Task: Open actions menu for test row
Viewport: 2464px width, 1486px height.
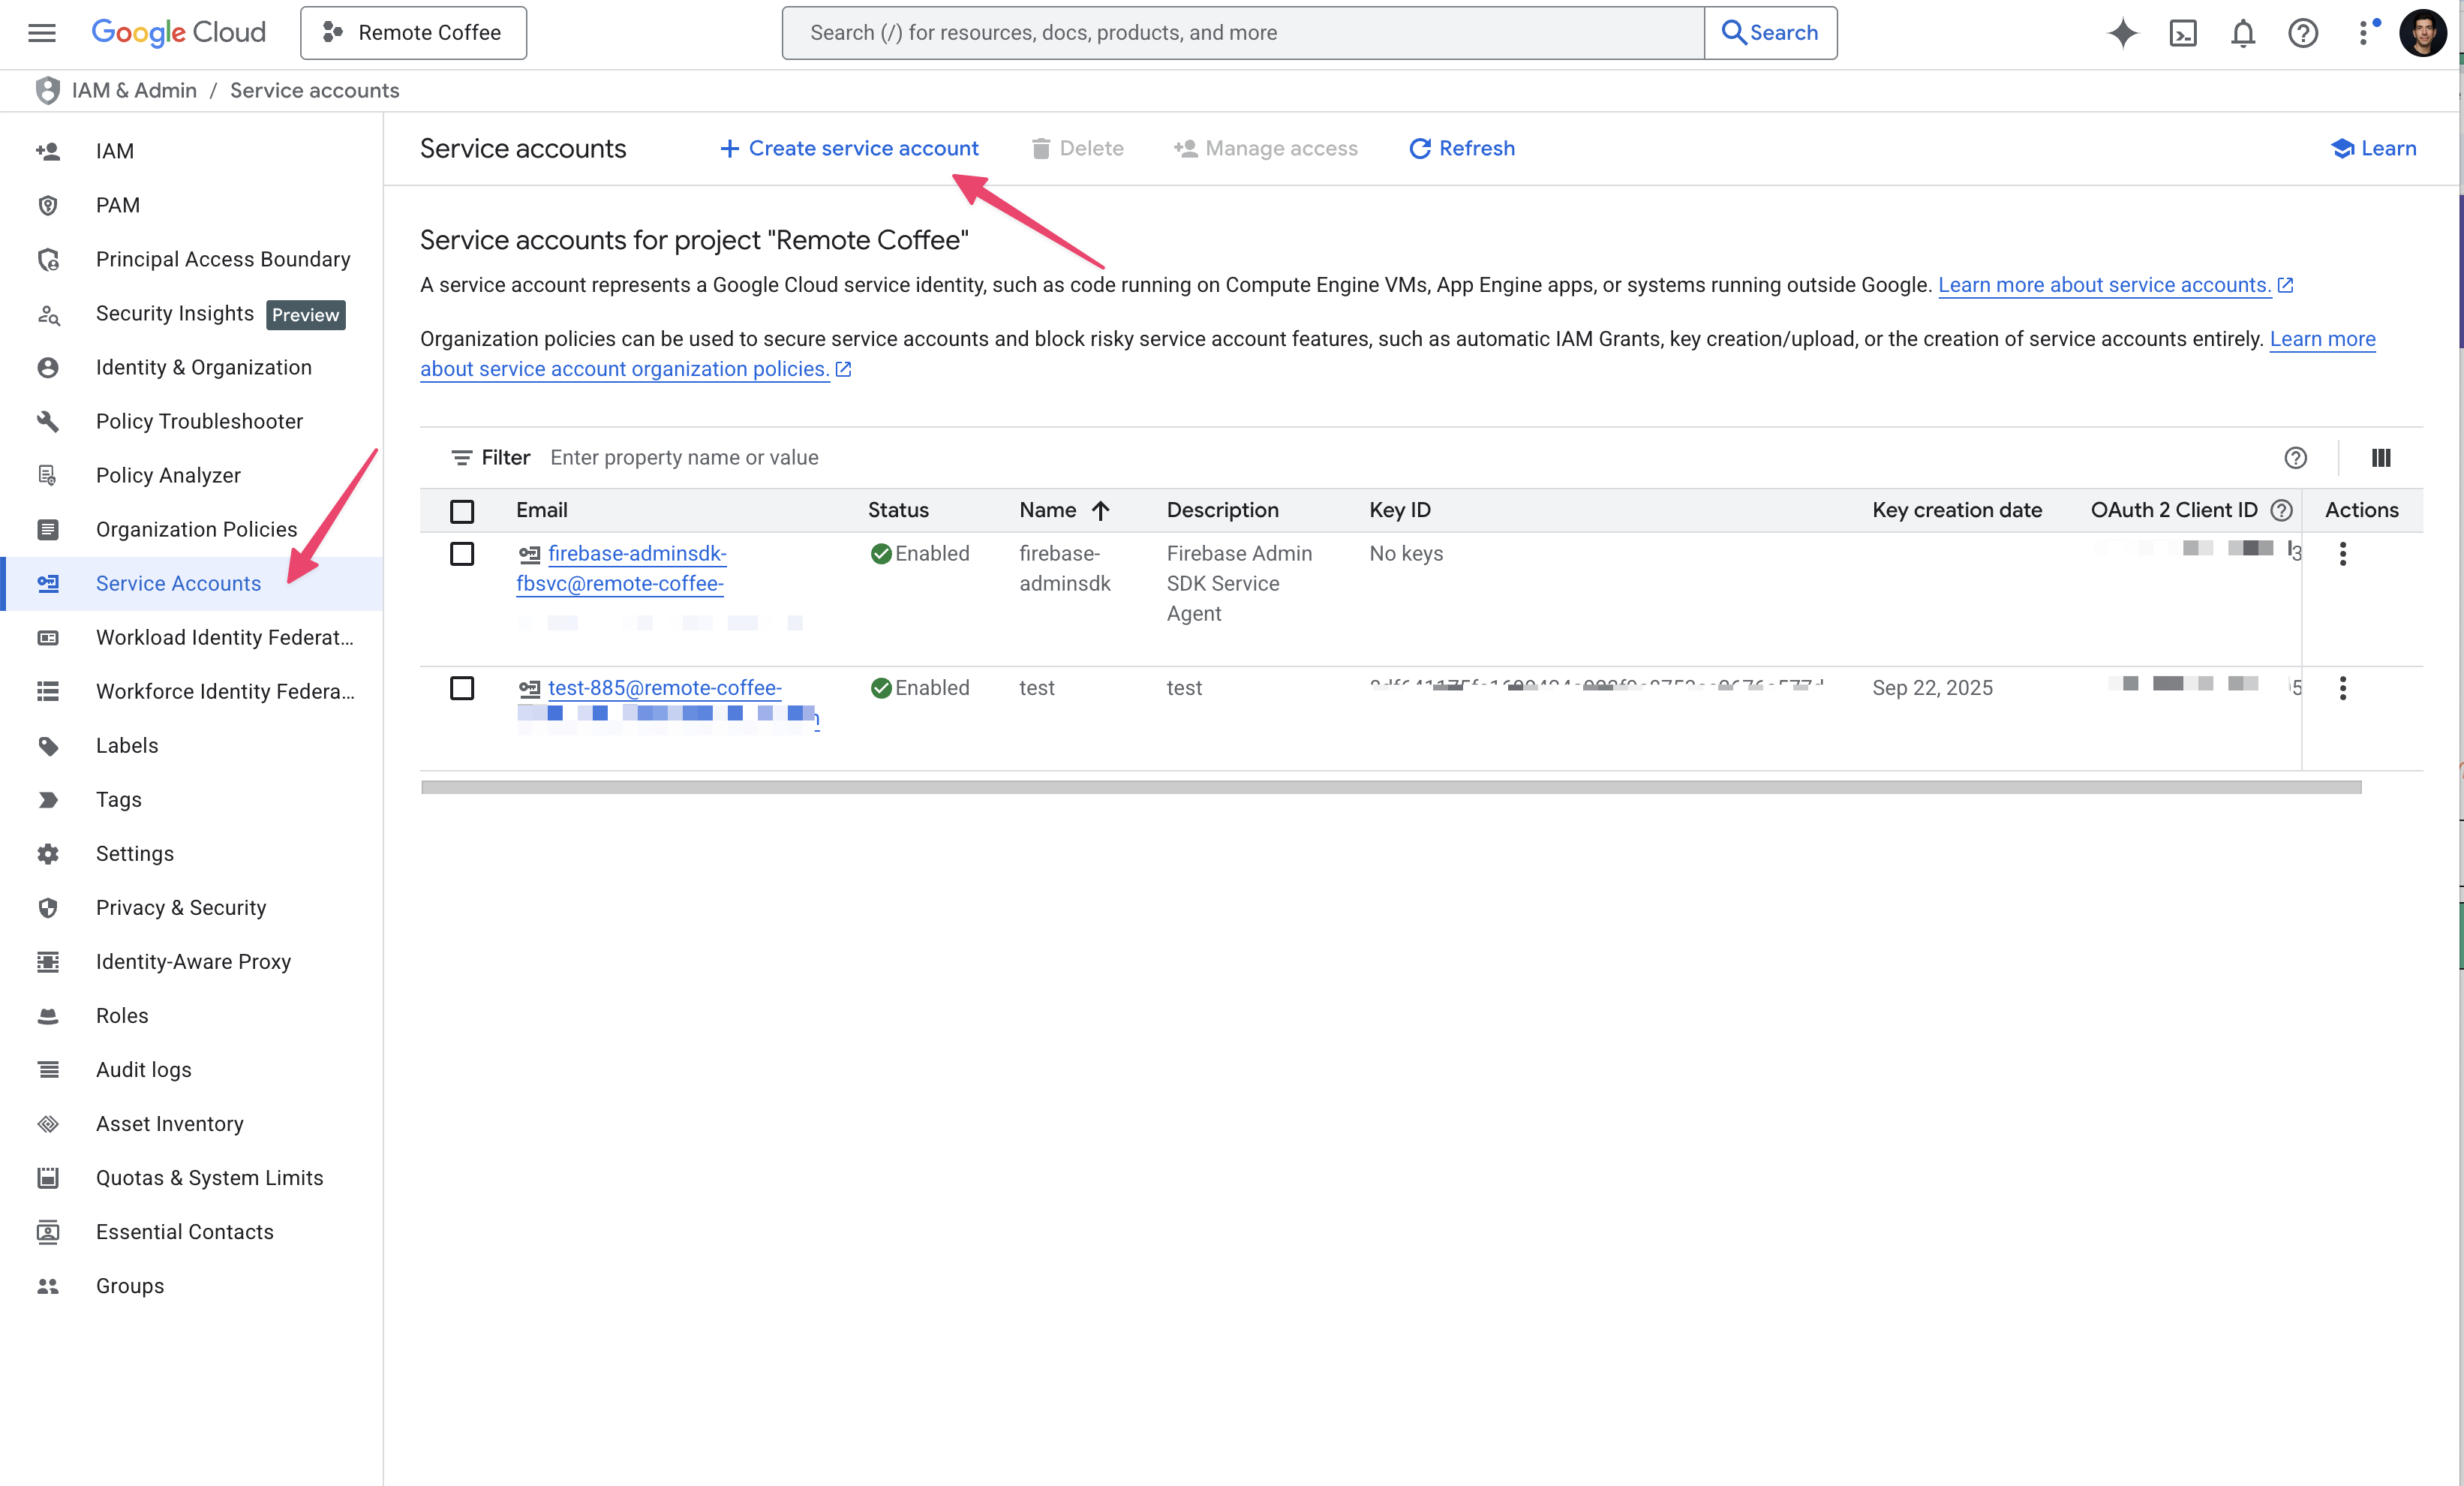Action: 2342,688
